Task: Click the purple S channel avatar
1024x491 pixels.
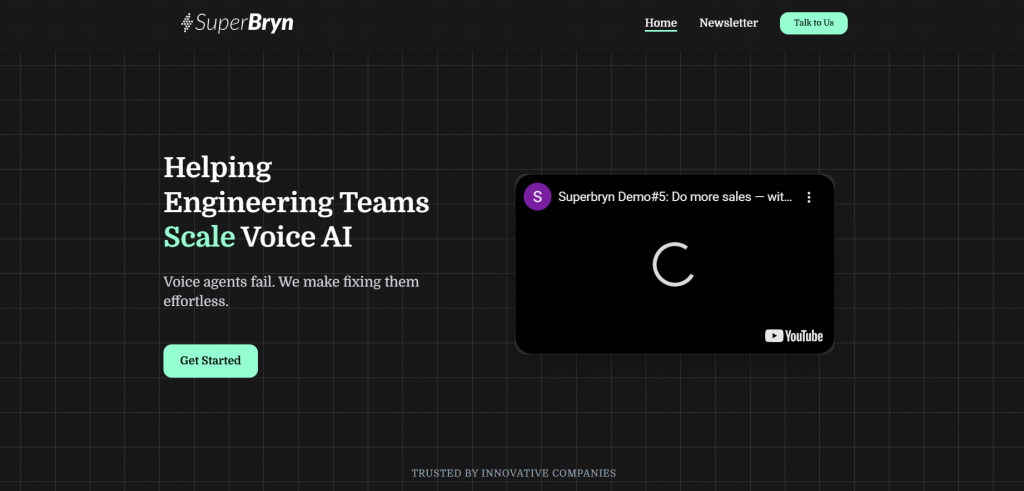Action: [537, 197]
